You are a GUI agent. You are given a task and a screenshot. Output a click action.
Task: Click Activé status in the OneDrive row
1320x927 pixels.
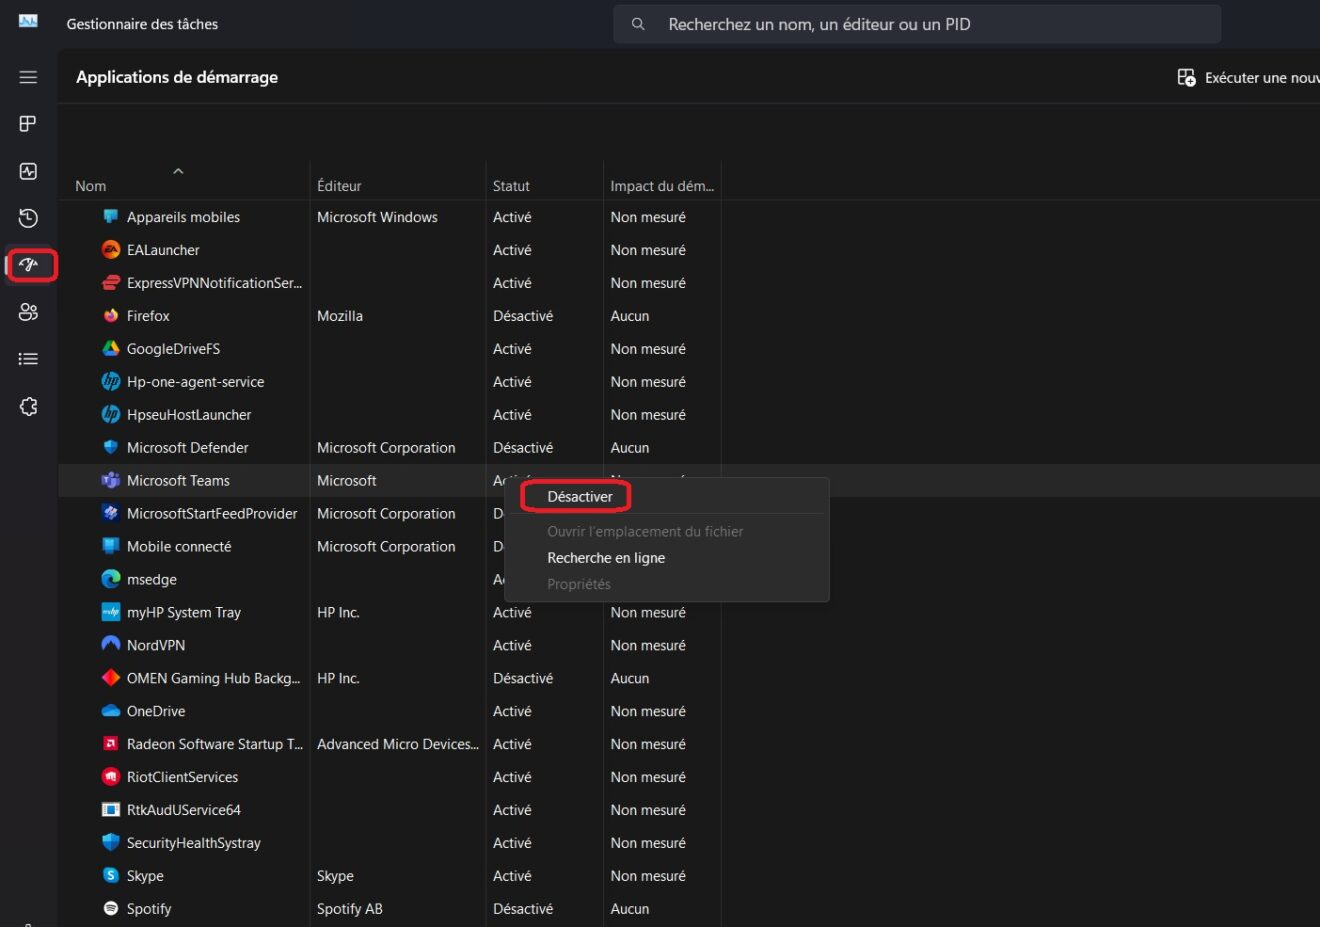(x=512, y=711)
